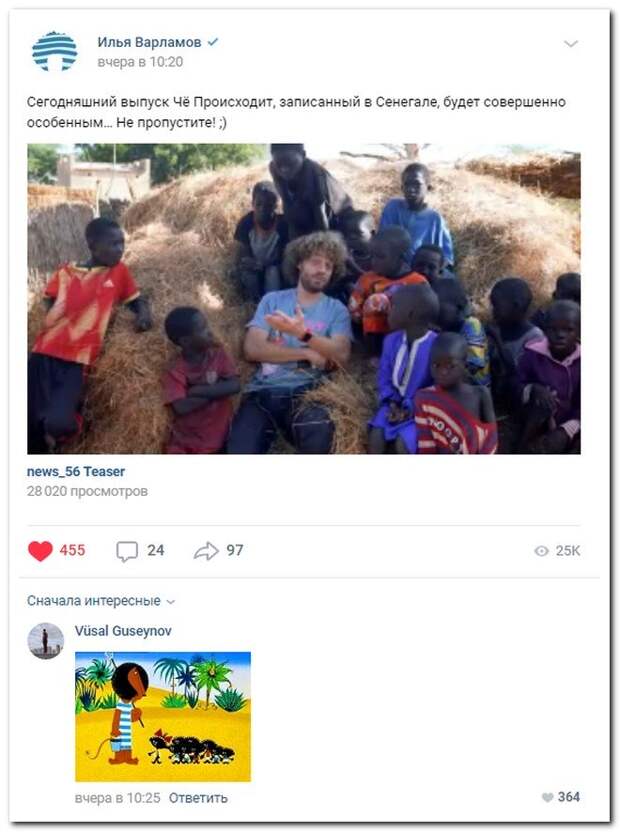
Task: Click the eye views icon
Action: point(541,551)
